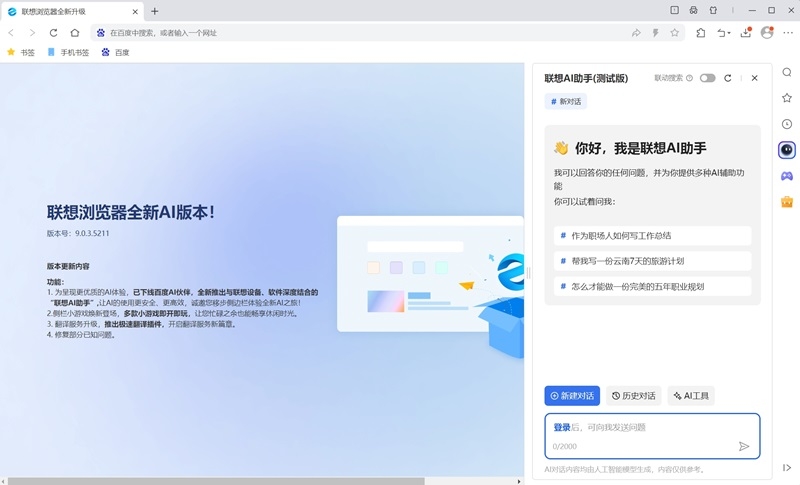Click the horizontal scrollbar at page bottom

point(216,481)
